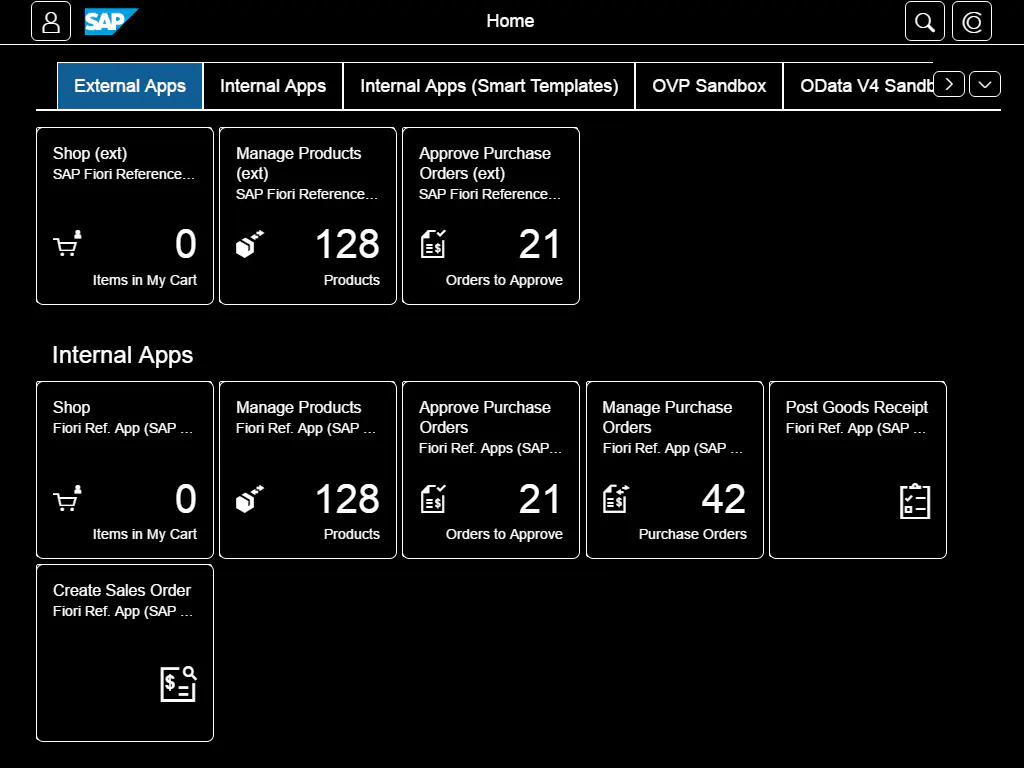Open the OVP Sandbox tab
Image resolution: width=1024 pixels, height=768 pixels.
(709, 86)
